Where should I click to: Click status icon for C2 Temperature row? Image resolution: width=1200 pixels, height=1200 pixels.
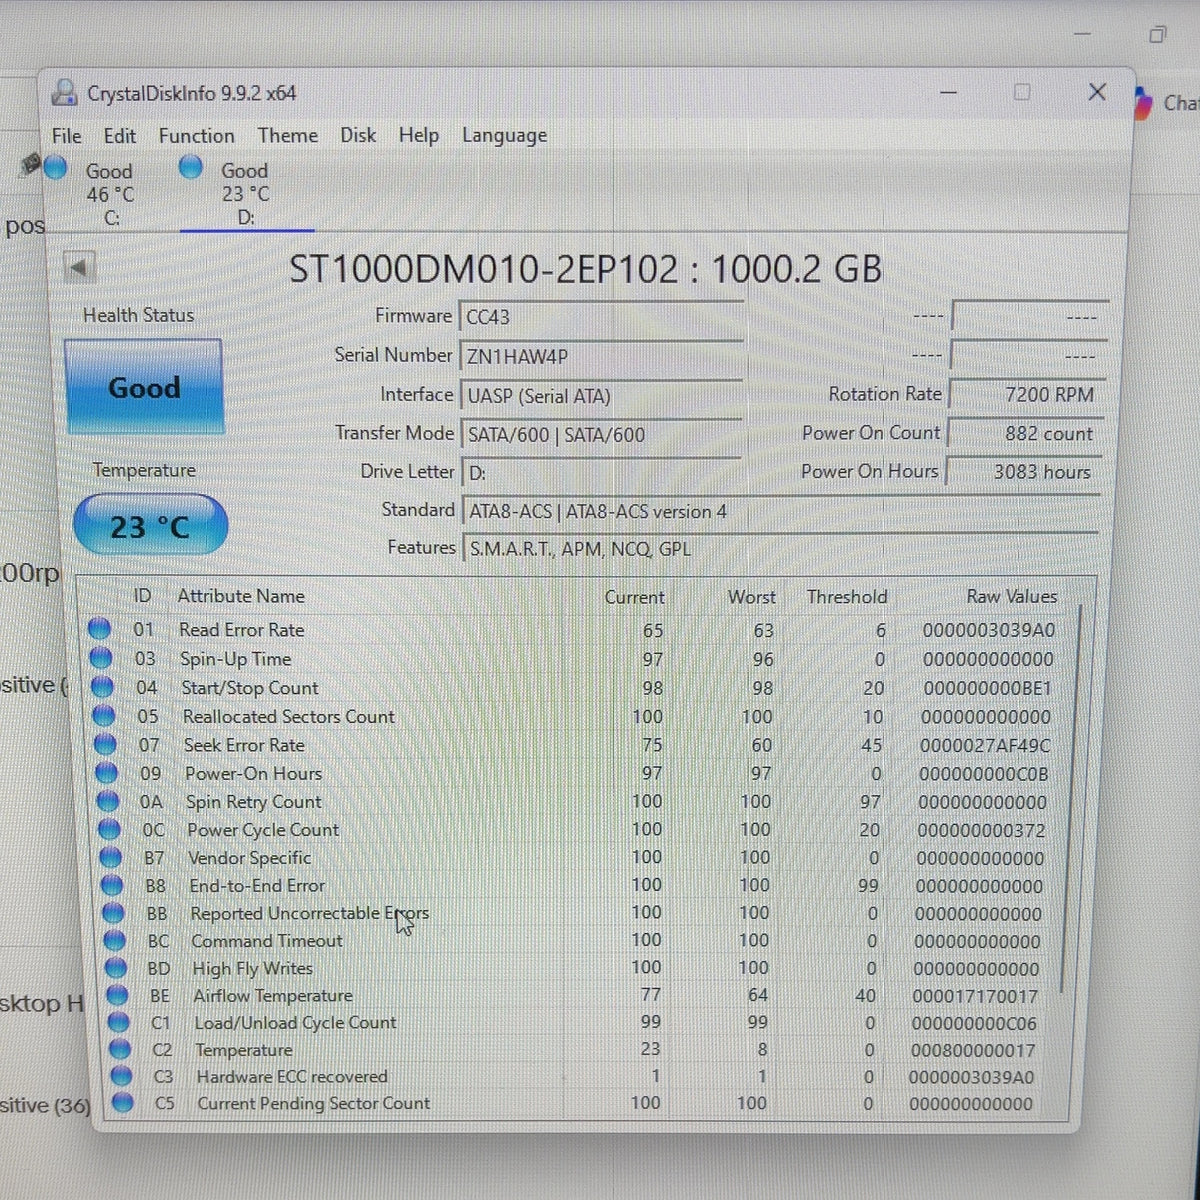(x=121, y=1049)
